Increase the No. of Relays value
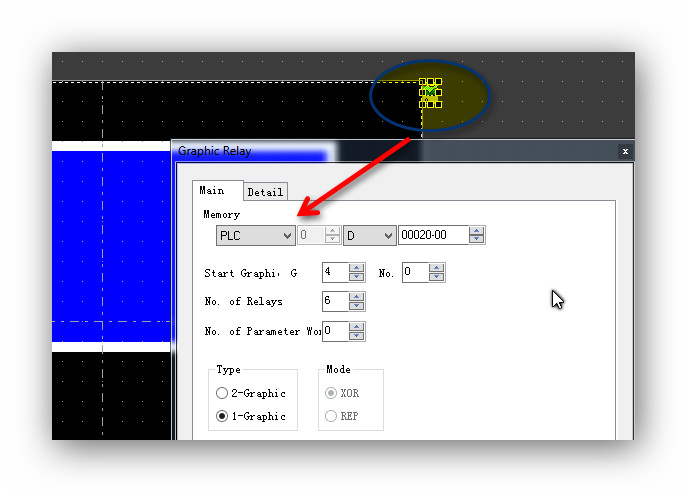This screenshot has width=687, height=492. point(357,297)
